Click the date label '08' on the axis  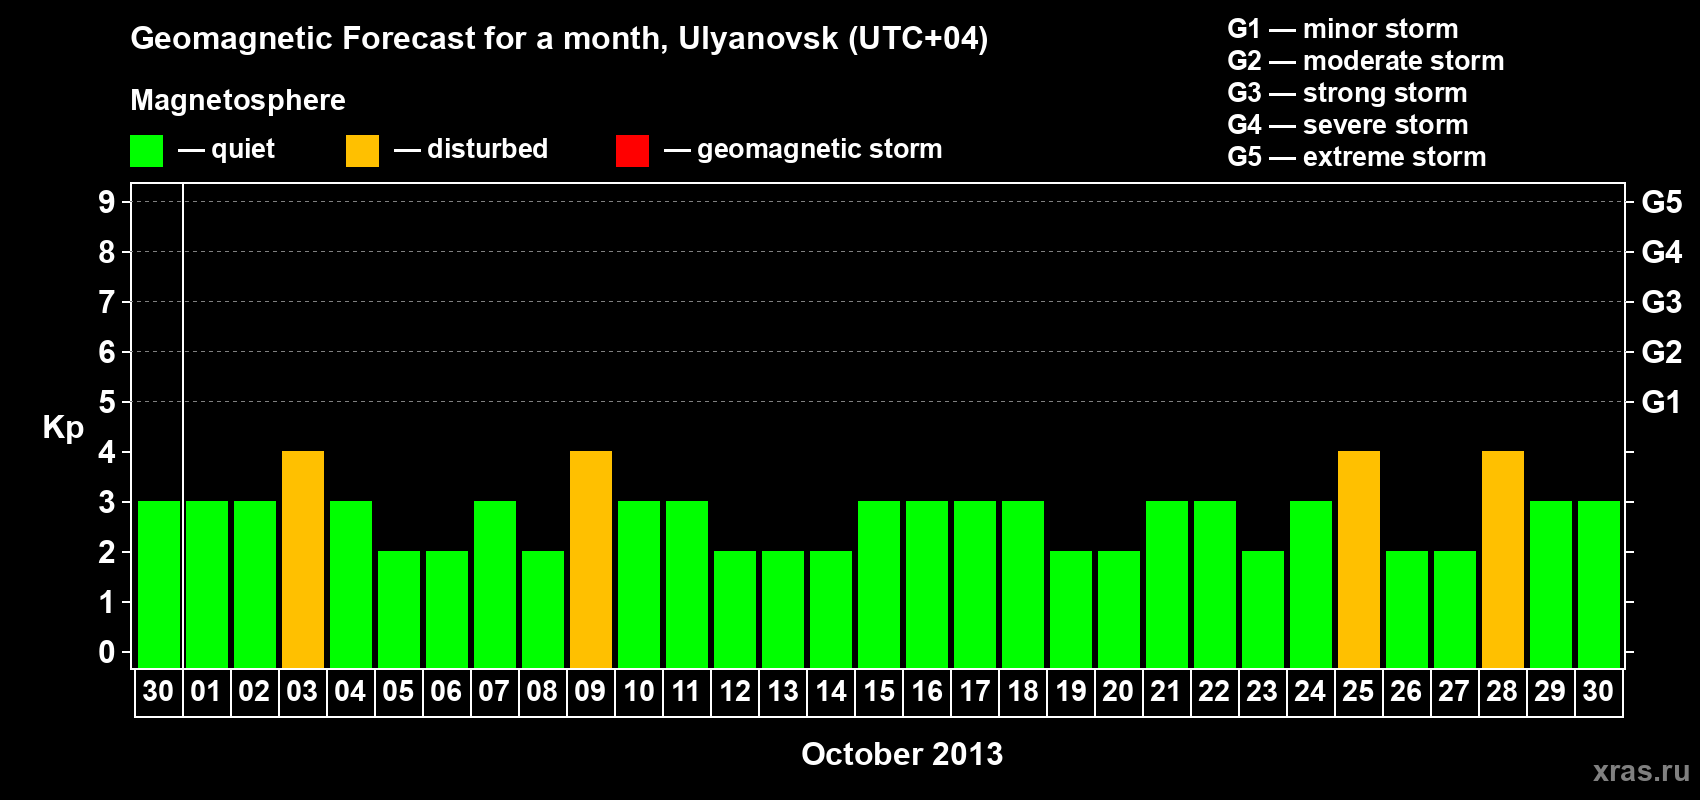click(x=542, y=692)
